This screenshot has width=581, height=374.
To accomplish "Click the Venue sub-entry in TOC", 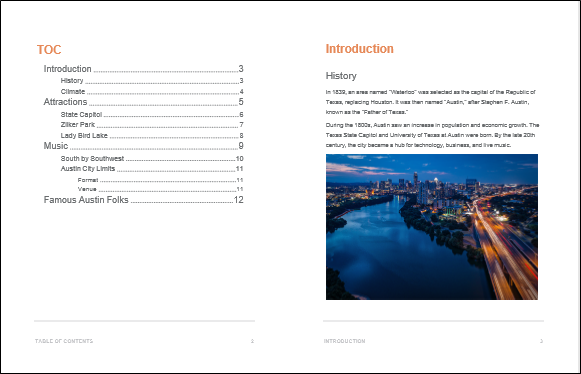I will click(160, 189).
